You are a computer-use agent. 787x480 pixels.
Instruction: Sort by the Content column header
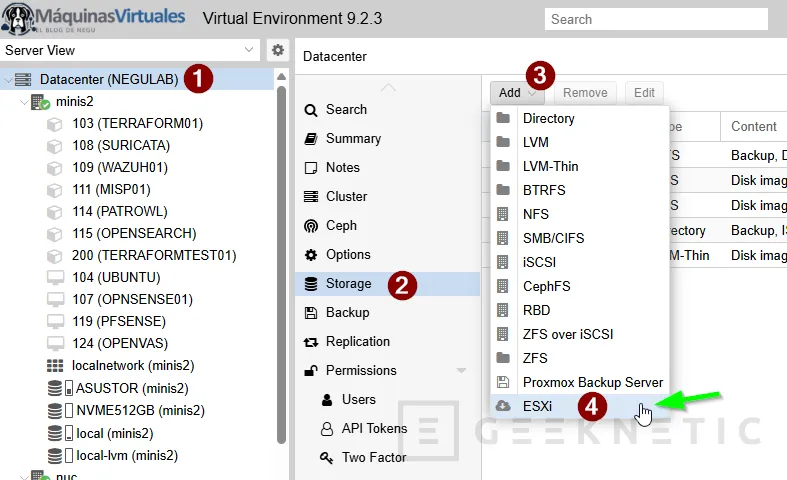click(x=753, y=127)
